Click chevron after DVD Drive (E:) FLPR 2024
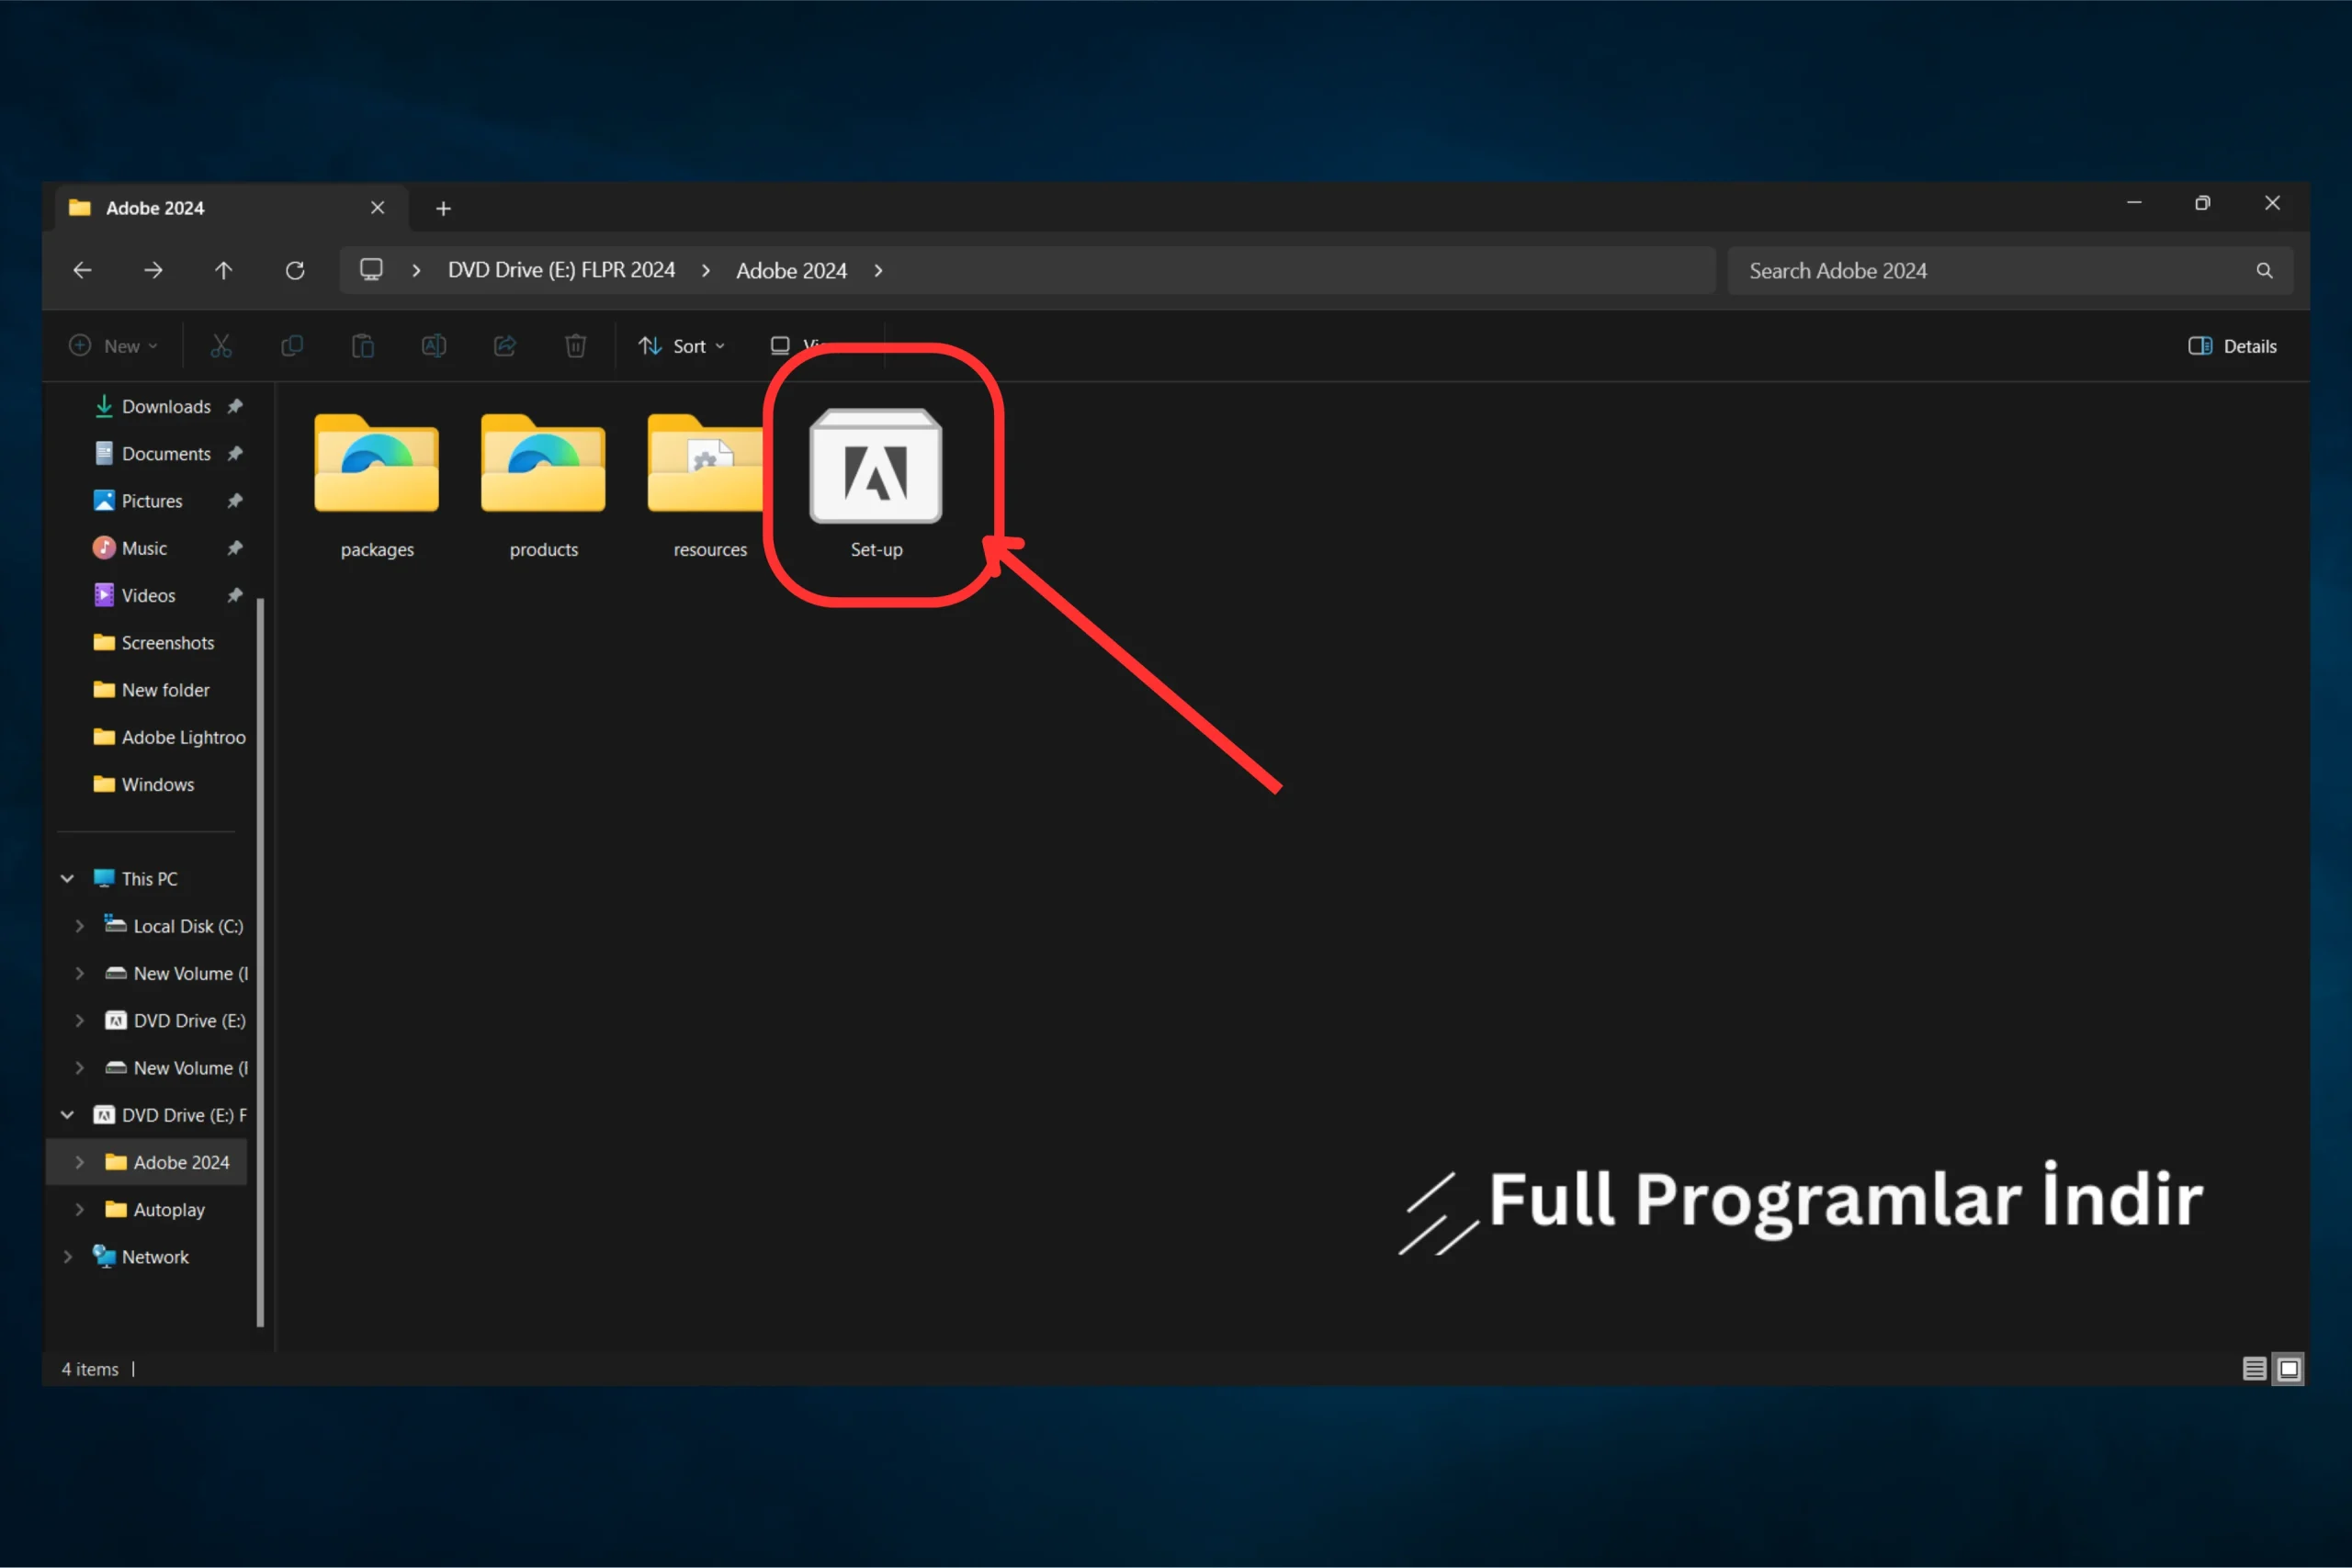The image size is (2352, 1568). 706,271
